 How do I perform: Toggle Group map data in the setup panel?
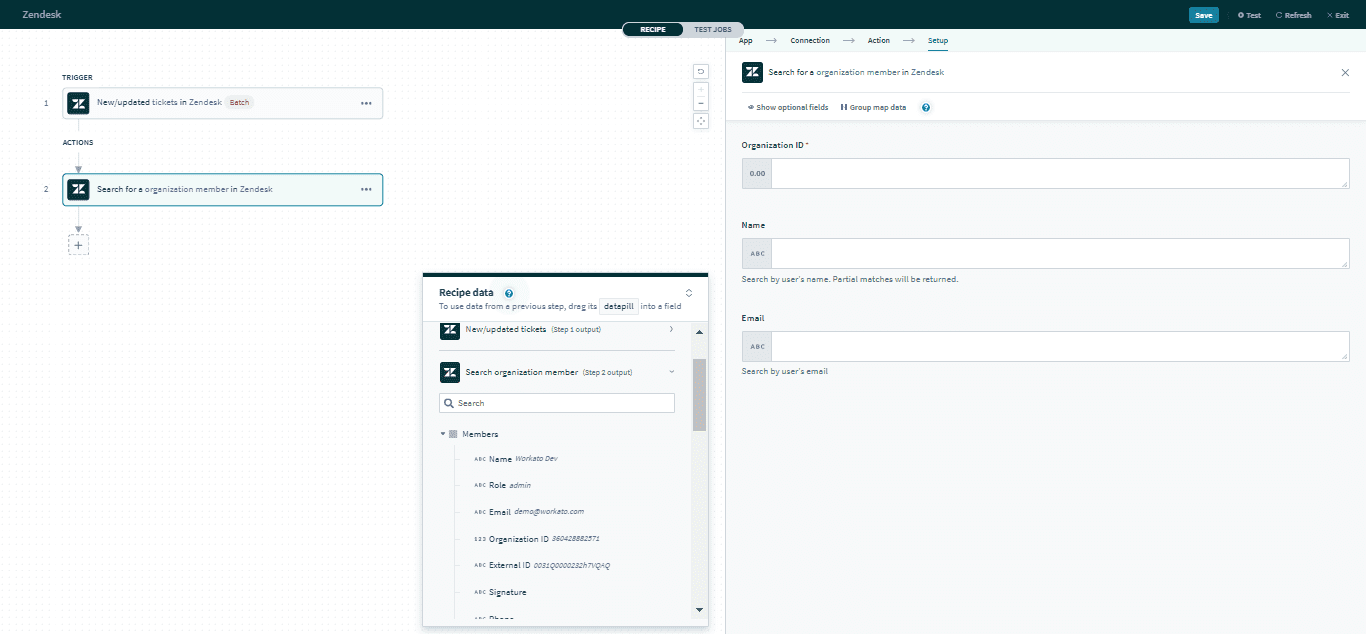(872, 107)
